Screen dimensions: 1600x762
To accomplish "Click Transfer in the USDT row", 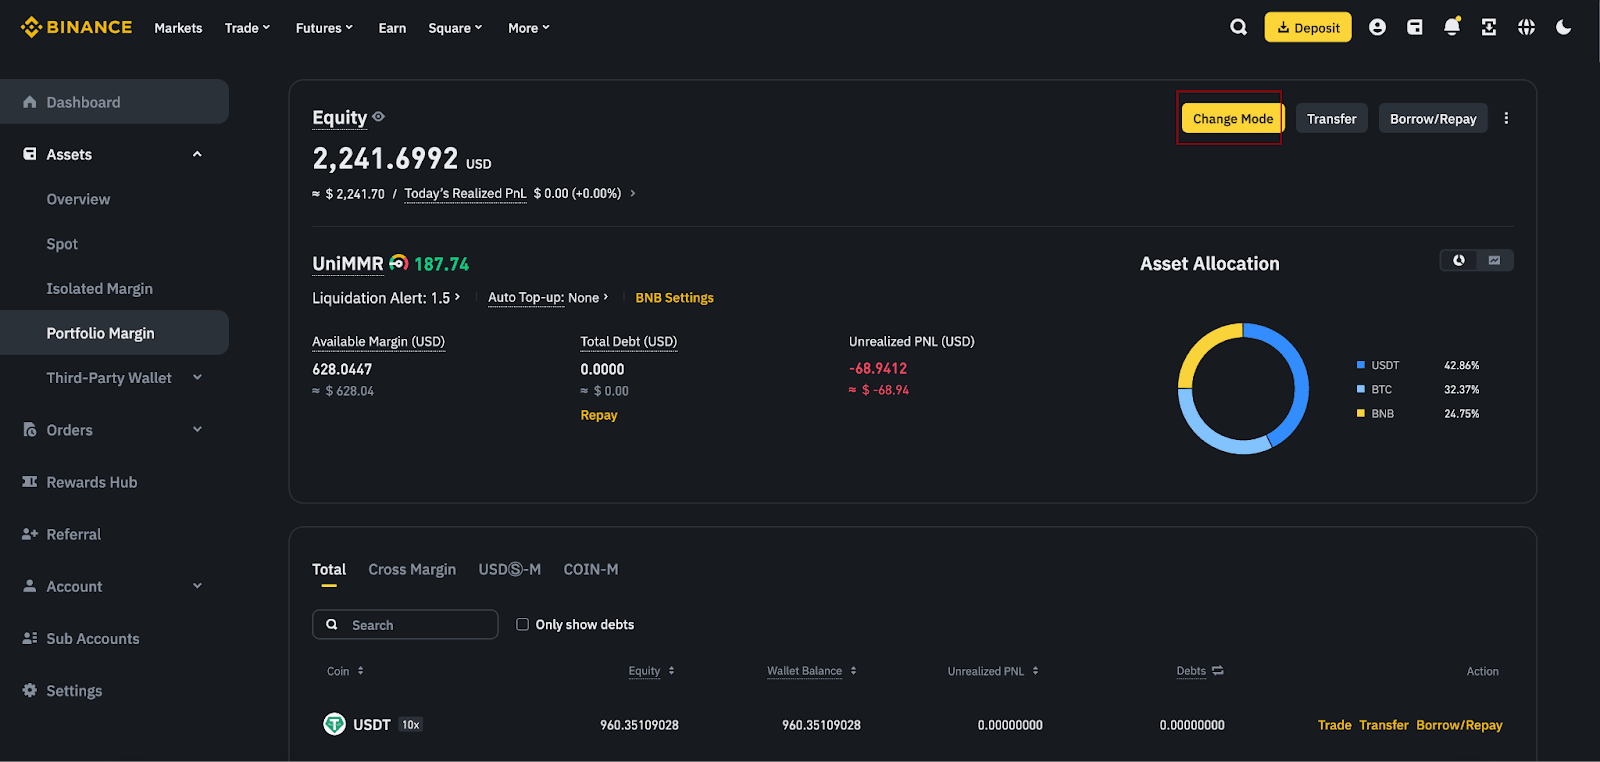I will tap(1384, 725).
